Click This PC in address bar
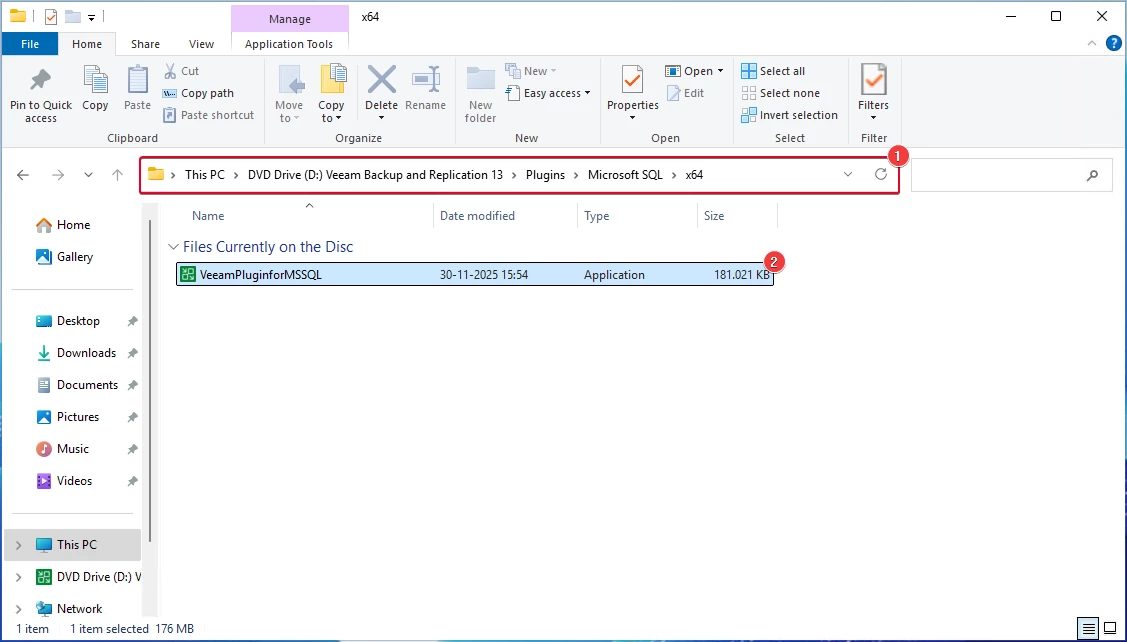The image size is (1127, 642). 205,175
